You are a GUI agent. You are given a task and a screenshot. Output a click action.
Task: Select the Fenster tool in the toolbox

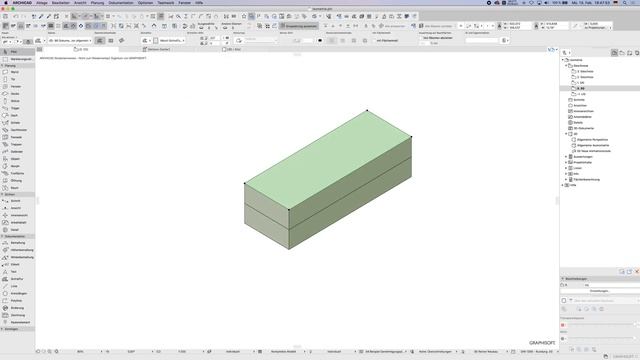pyautogui.click(x=17, y=87)
